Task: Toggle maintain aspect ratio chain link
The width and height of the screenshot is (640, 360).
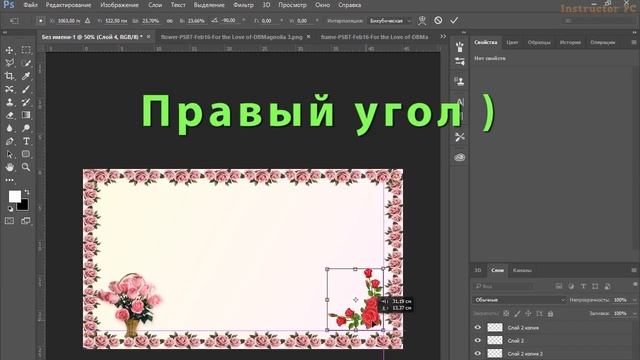Action: pyautogui.click(x=169, y=20)
